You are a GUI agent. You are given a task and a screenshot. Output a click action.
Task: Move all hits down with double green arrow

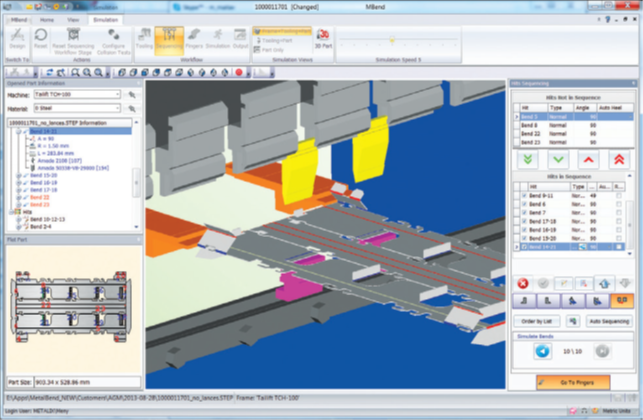coord(528,159)
